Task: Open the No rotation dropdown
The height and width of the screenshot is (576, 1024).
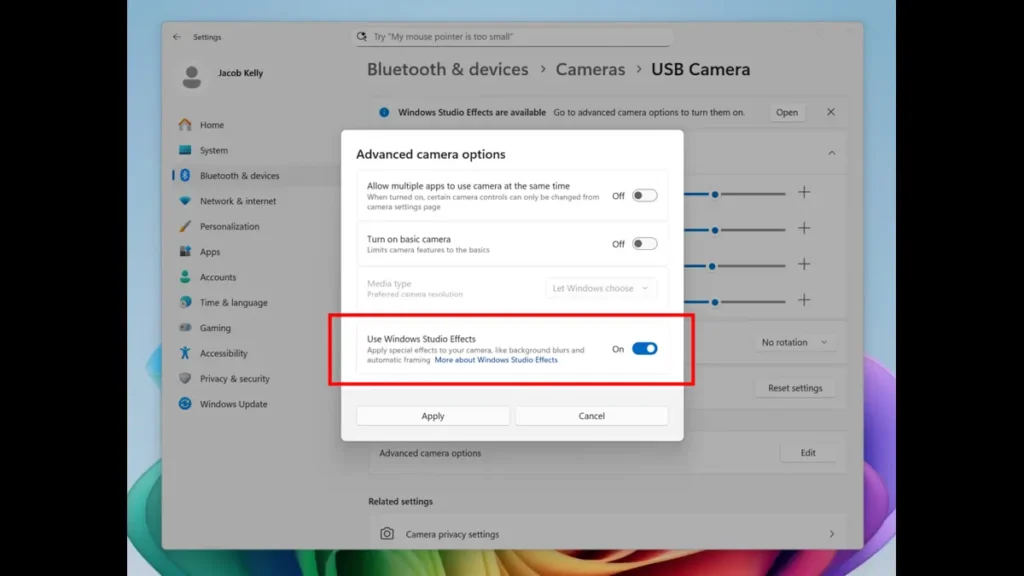Action: coord(794,342)
